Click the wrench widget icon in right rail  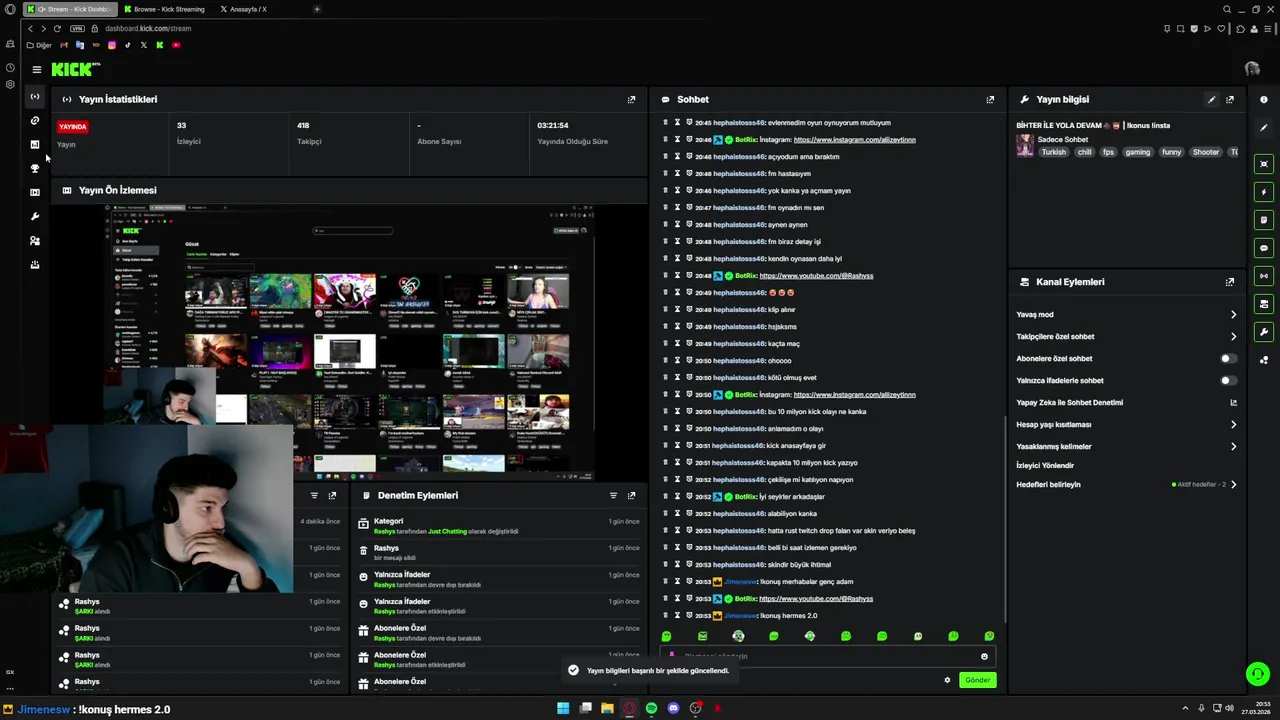[1264, 332]
